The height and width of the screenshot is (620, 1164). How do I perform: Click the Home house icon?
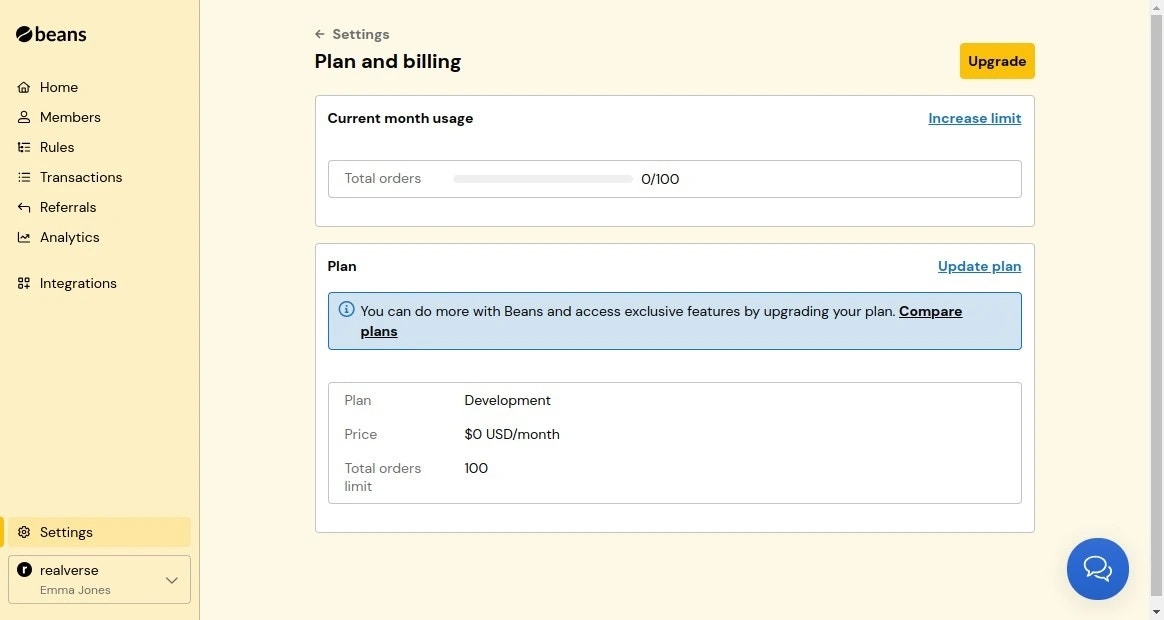pyautogui.click(x=24, y=88)
